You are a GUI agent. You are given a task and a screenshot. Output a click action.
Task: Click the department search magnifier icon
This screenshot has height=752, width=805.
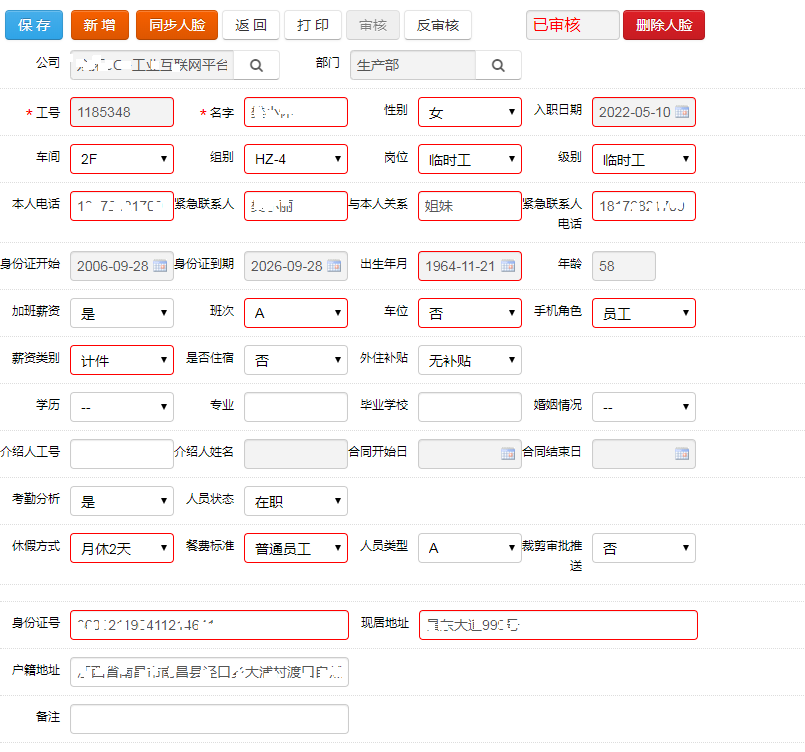tap(498, 65)
